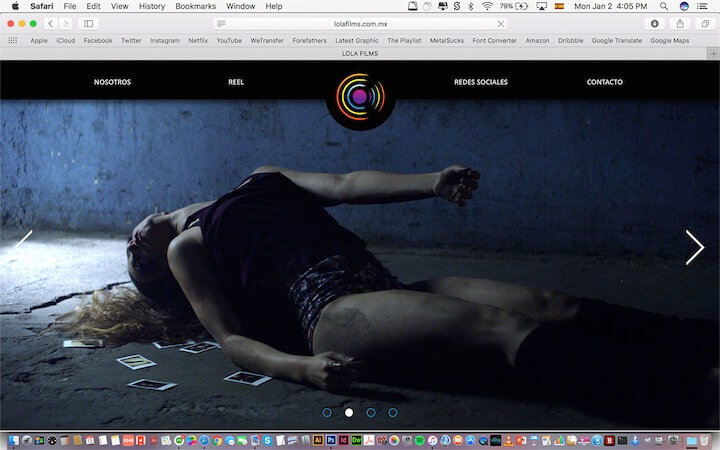Open the Top Sites grid icon
Viewport: 720px width, 450px height.
(x=13, y=40)
